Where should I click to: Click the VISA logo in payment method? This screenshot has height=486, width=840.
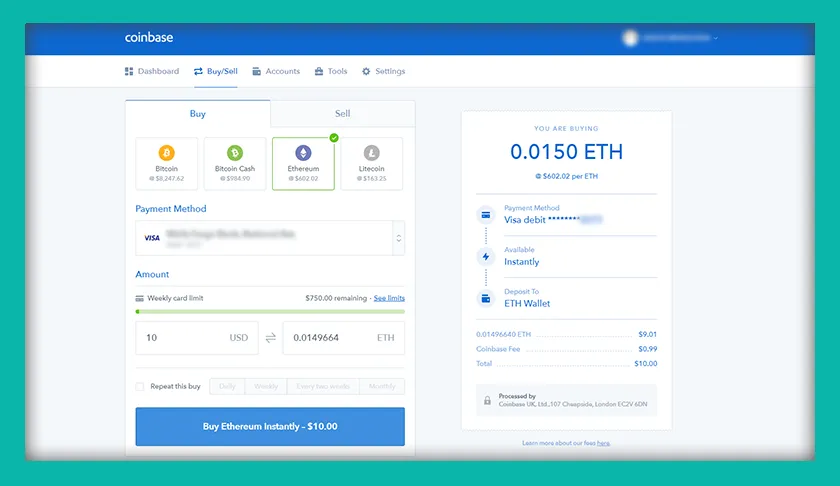152,238
